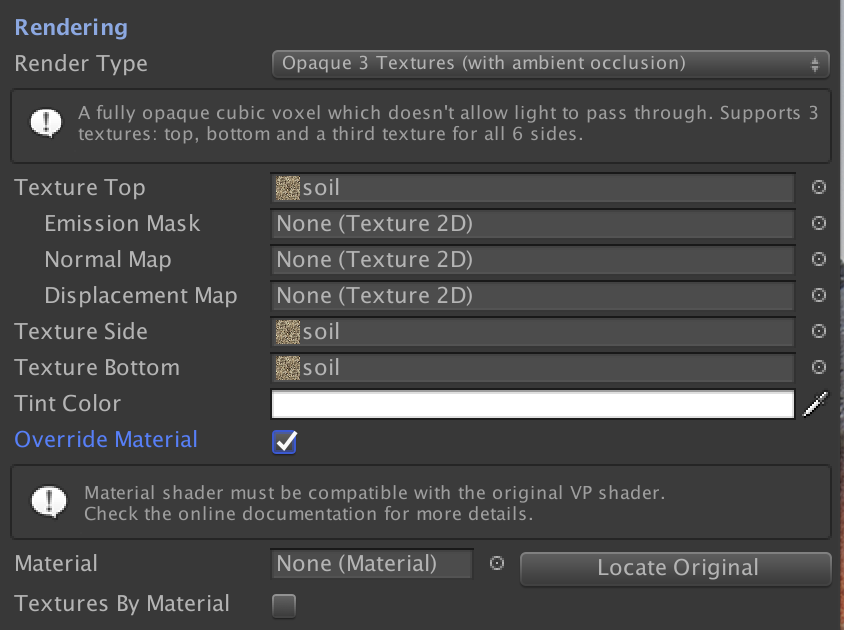Disable the Override Material checkbox
Image resolution: width=844 pixels, height=630 pixels.
tap(283, 441)
